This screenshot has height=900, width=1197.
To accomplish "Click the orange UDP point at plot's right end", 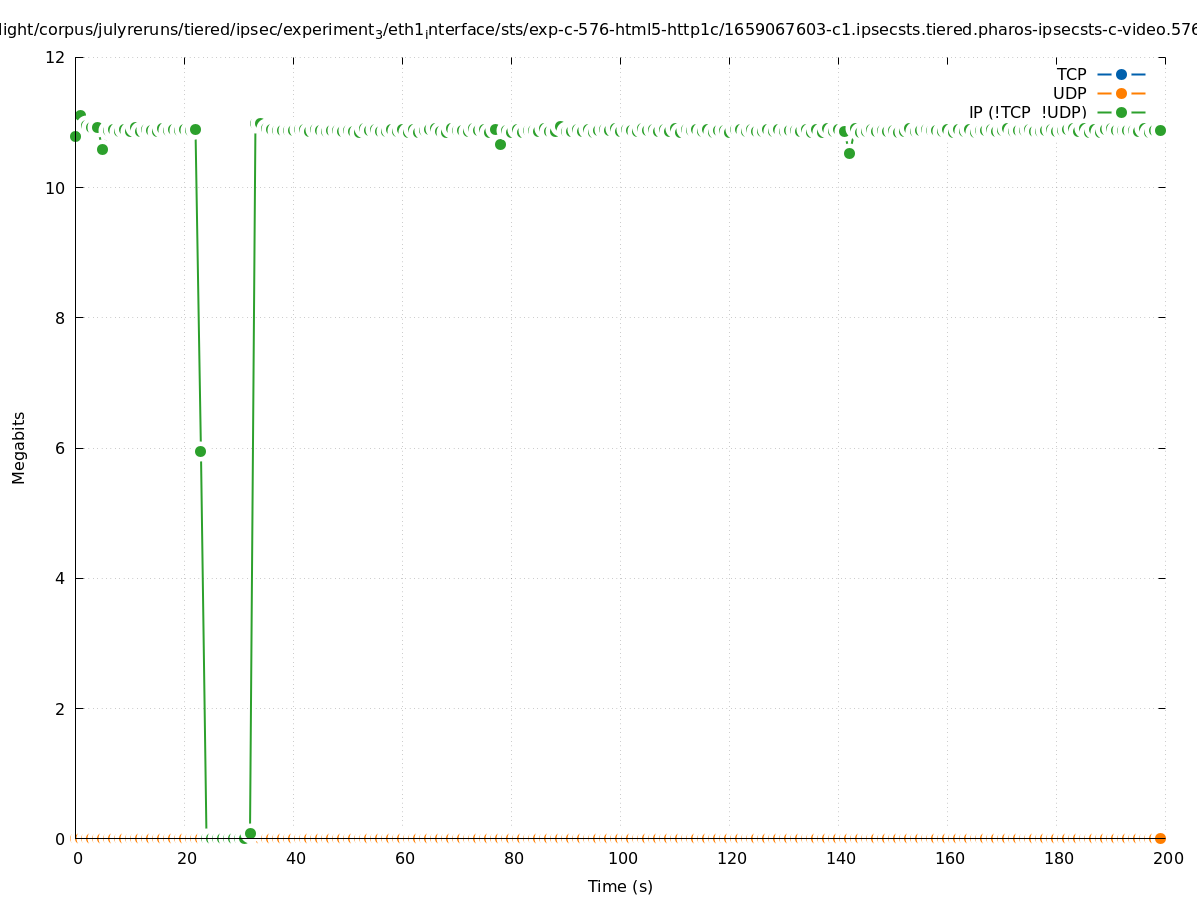I will pyautogui.click(x=1160, y=838).
